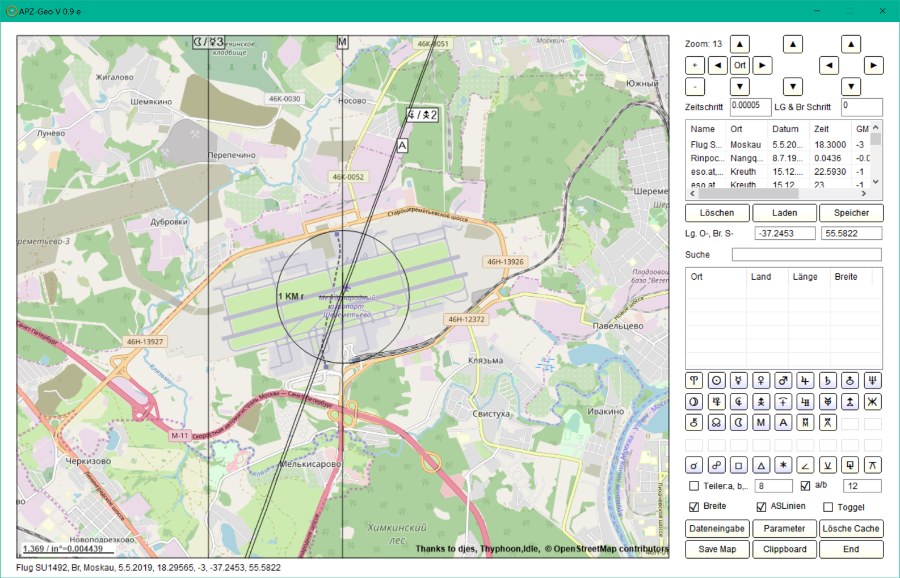The width and height of the screenshot is (900, 578).
Task: Move map up with arrow above Ort
Action: tap(740, 44)
